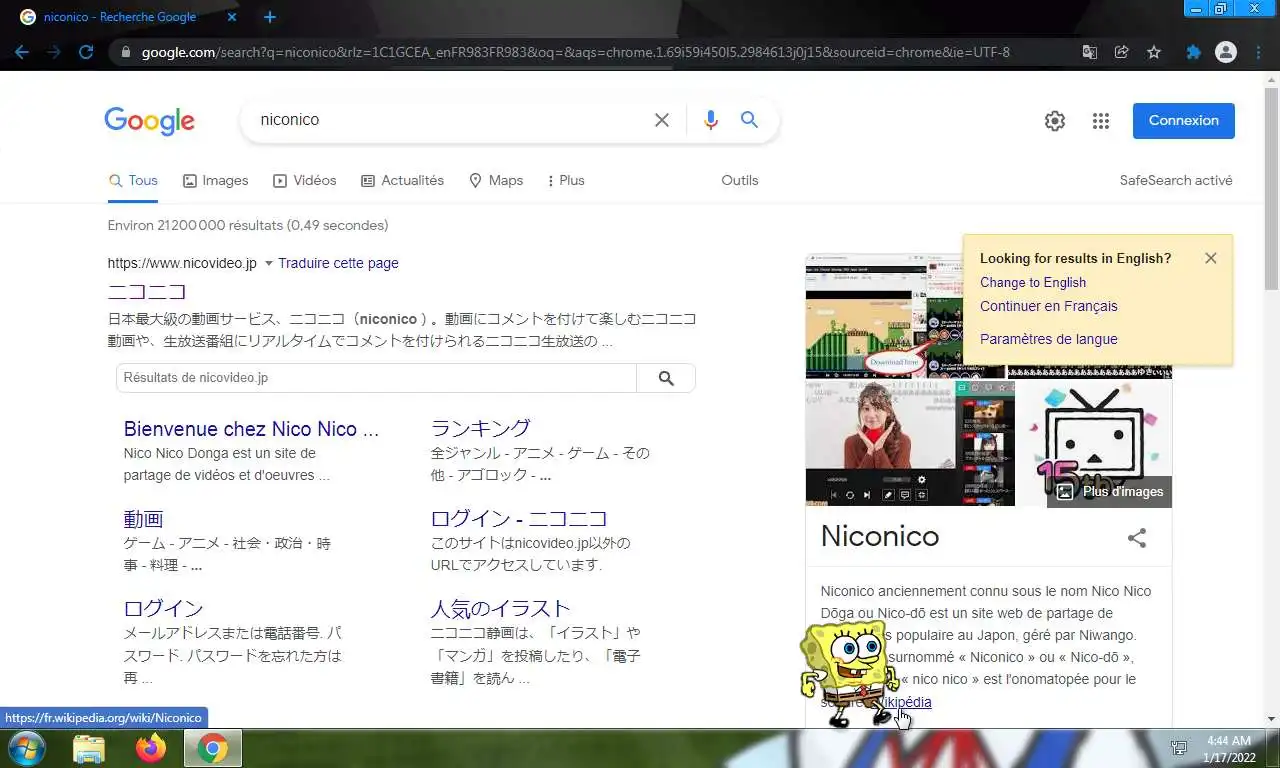Image resolution: width=1280 pixels, height=768 pixels.
Task: Click the padlock site info icon
Action: pos(125,52)
